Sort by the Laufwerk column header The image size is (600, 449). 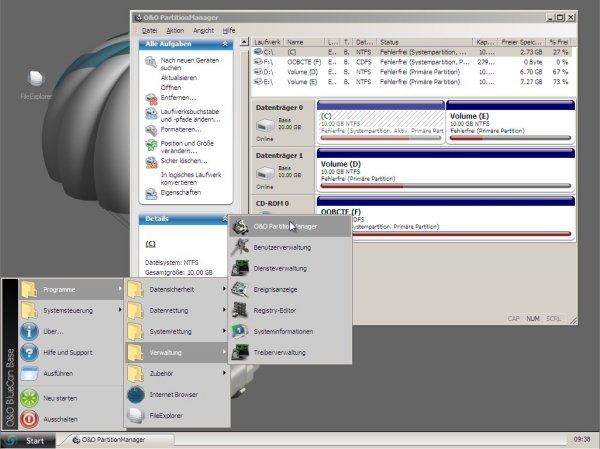pyautogui.click(x=267, y=42)
